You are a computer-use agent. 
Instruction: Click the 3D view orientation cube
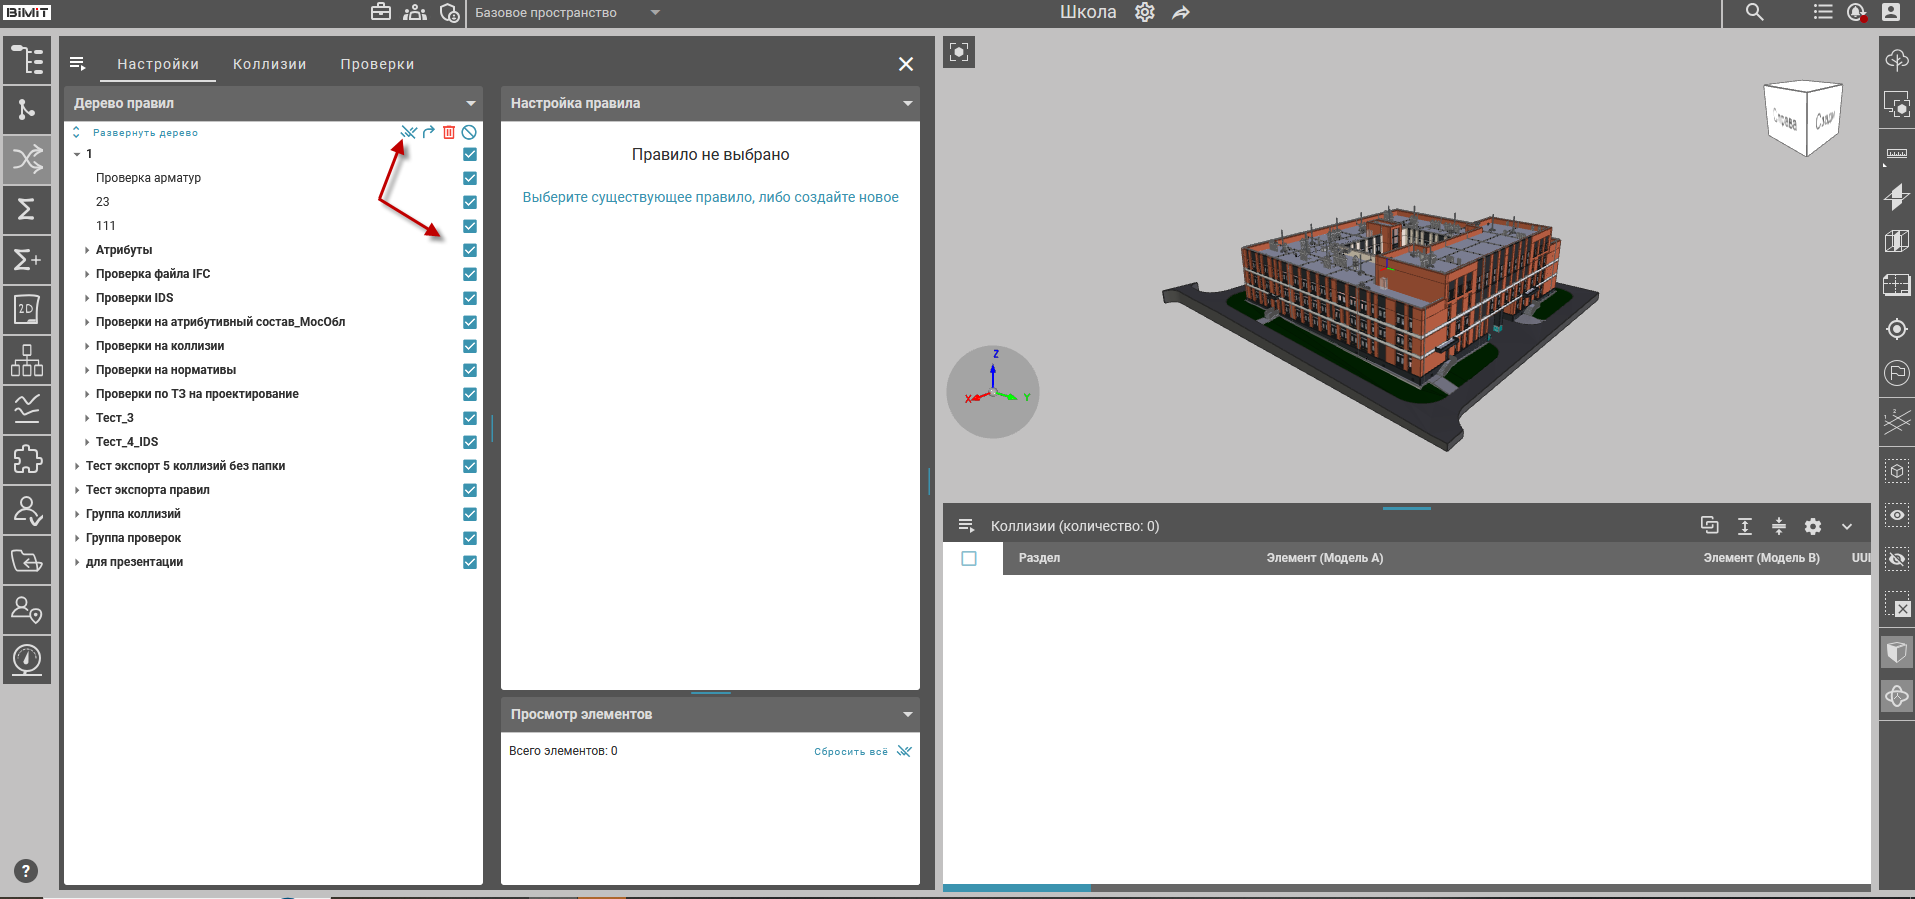pyautogui.click(x=1804, y=118)
